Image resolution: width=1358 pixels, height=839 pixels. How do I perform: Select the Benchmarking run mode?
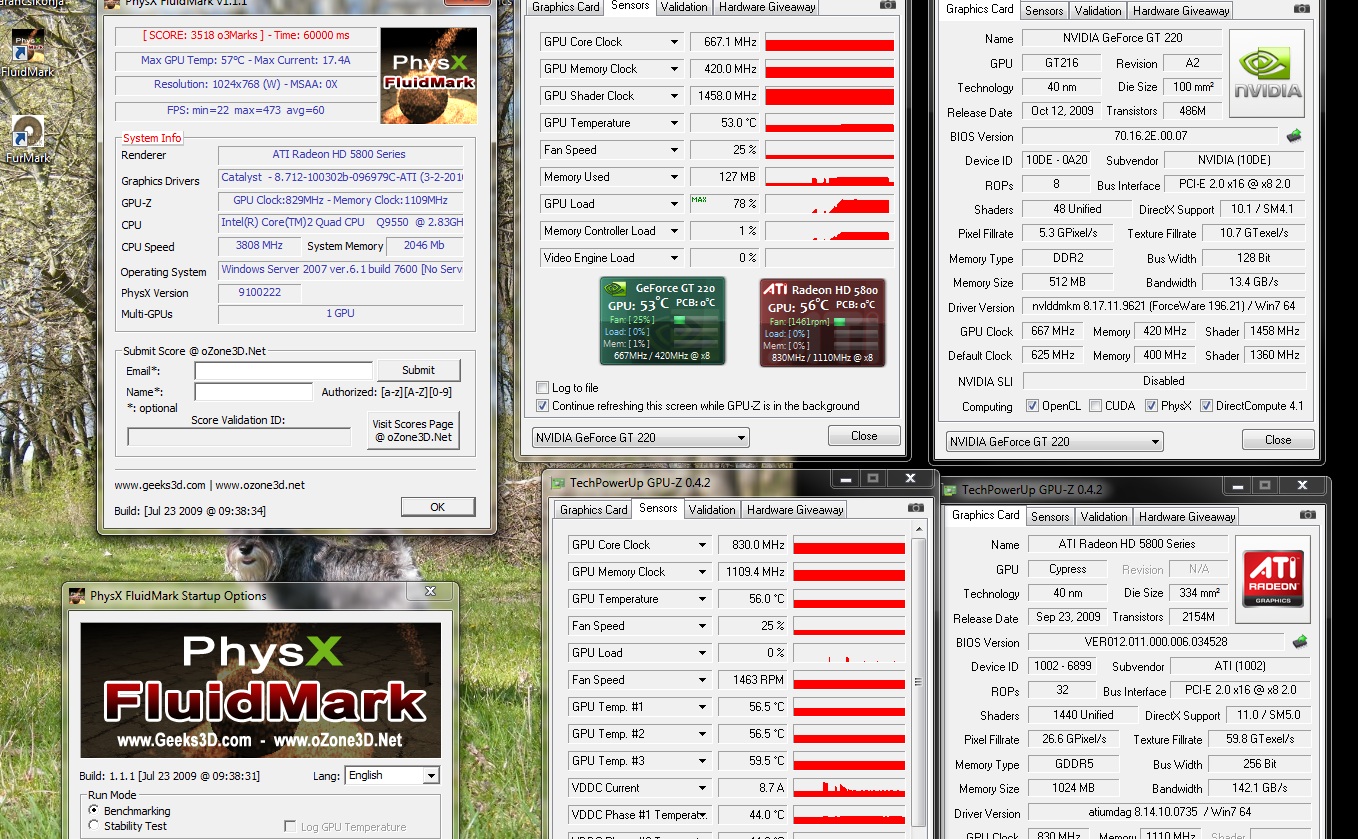[94, 811]
